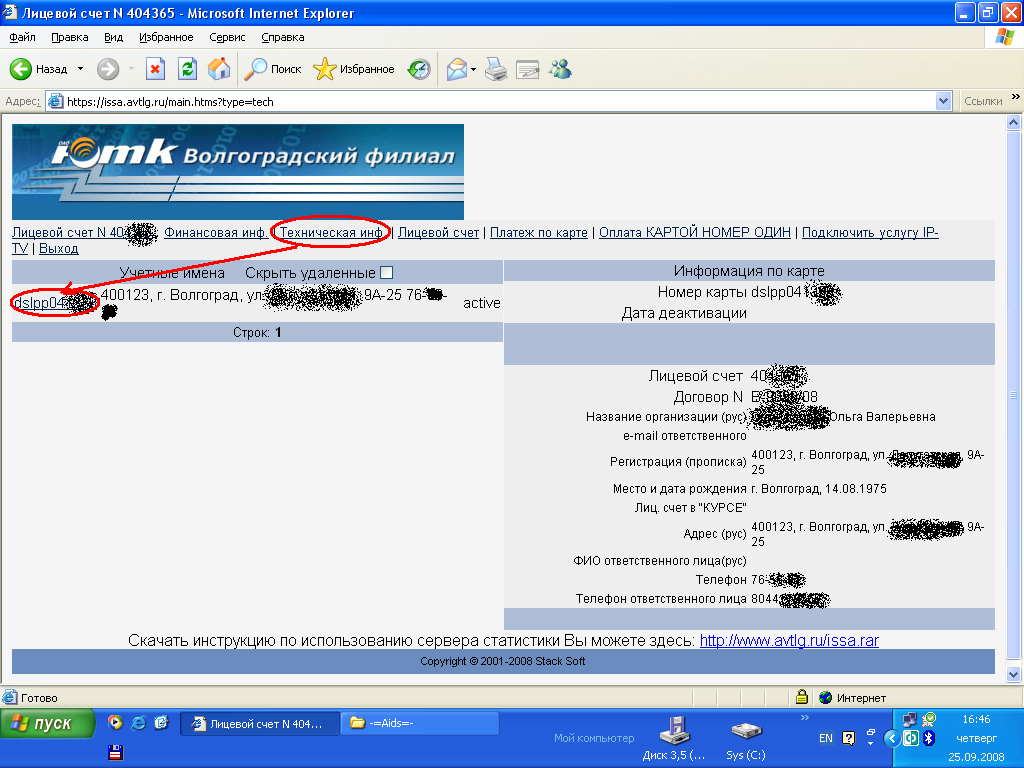Open the Mail envelope toolbar icon
The image size is (1024, 768).
pyautogui.click(x=457, y=69)
